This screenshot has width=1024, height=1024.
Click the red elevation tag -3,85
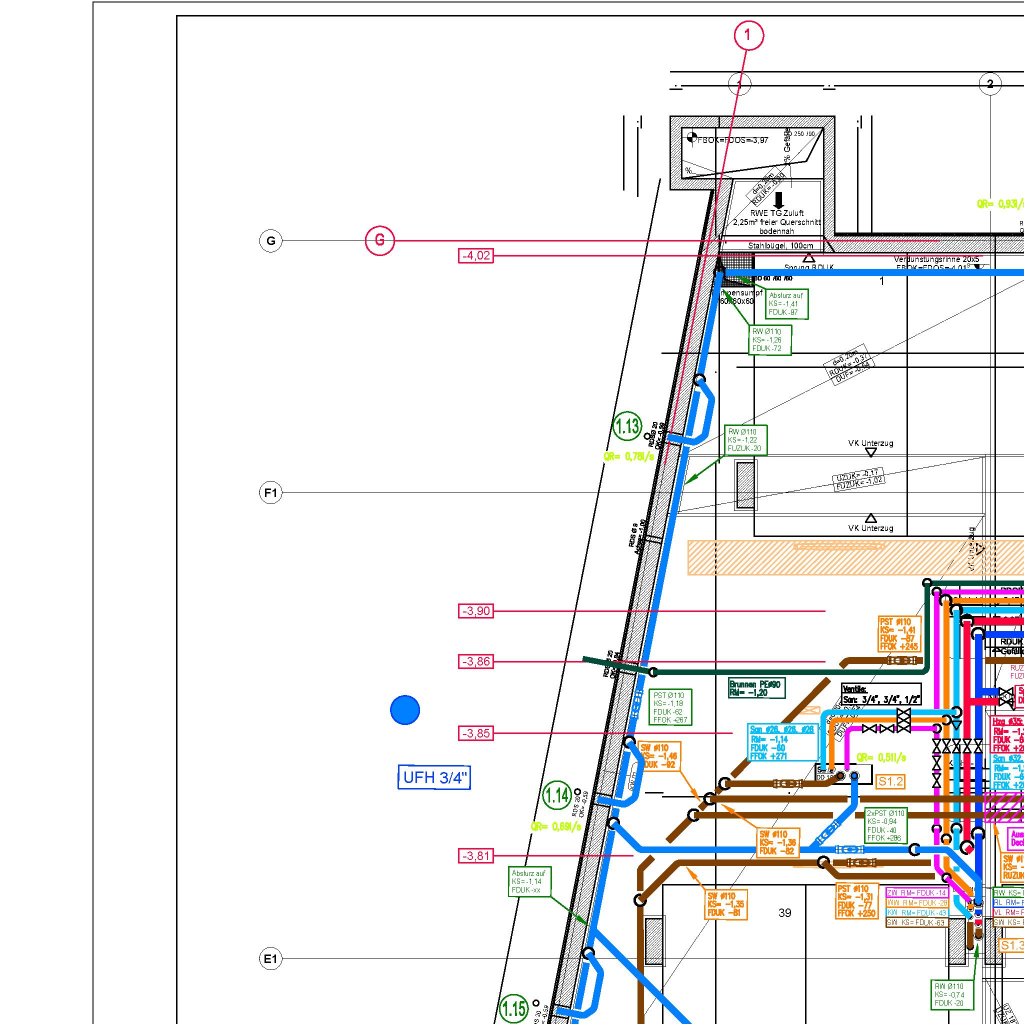click(476, 734)
